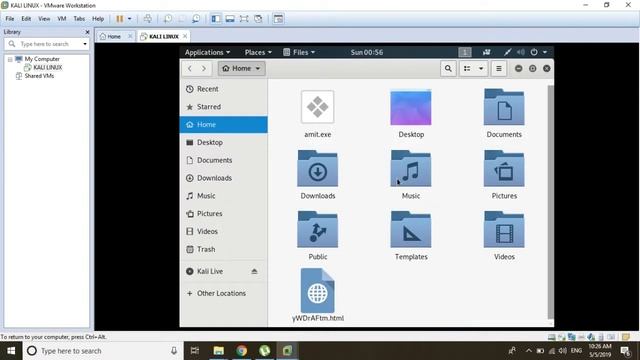Image resolution: width=640 pixels, height=360 pixels.
Task: Click the Kali top bar pen icon
Action: coord(507,52)
